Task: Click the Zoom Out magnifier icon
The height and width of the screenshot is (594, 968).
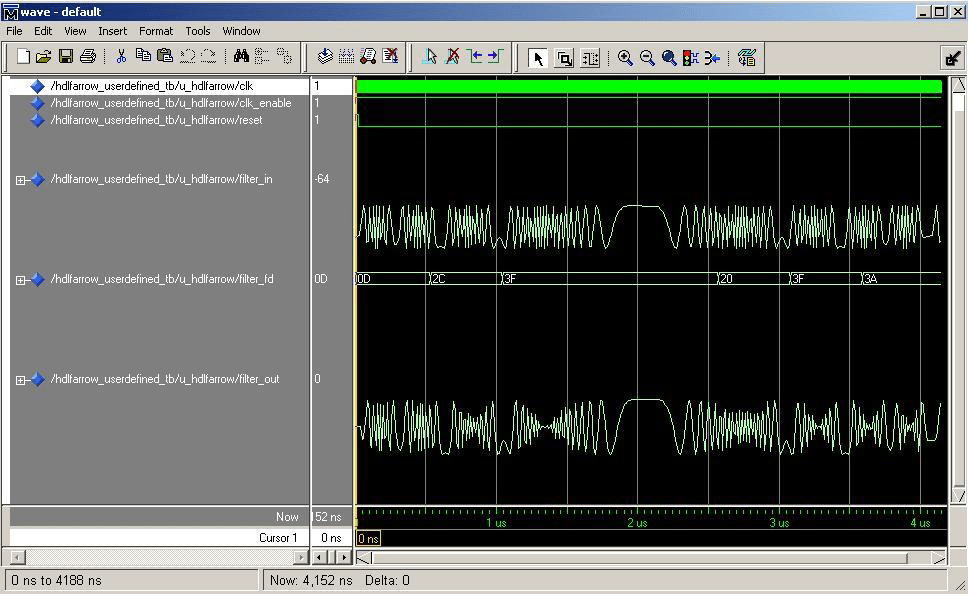Action: (x=647, y=58)
